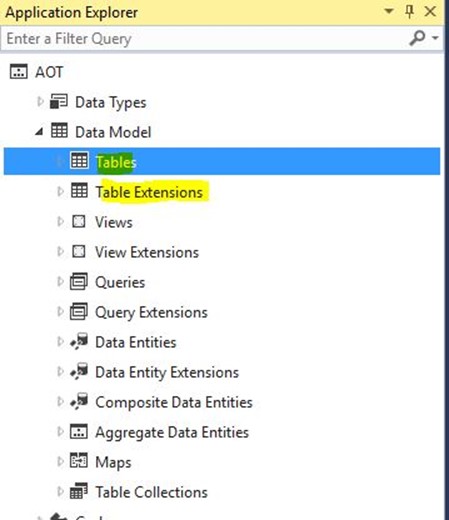Open Application Explorer window position menu
449x520 pixels.
(x=388, y=11)
